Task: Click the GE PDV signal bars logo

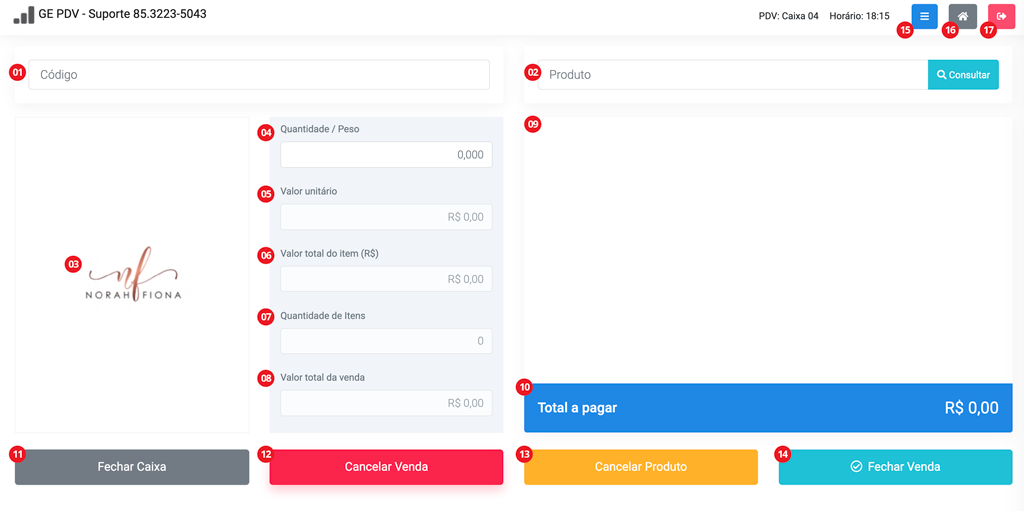Action: 24,15
